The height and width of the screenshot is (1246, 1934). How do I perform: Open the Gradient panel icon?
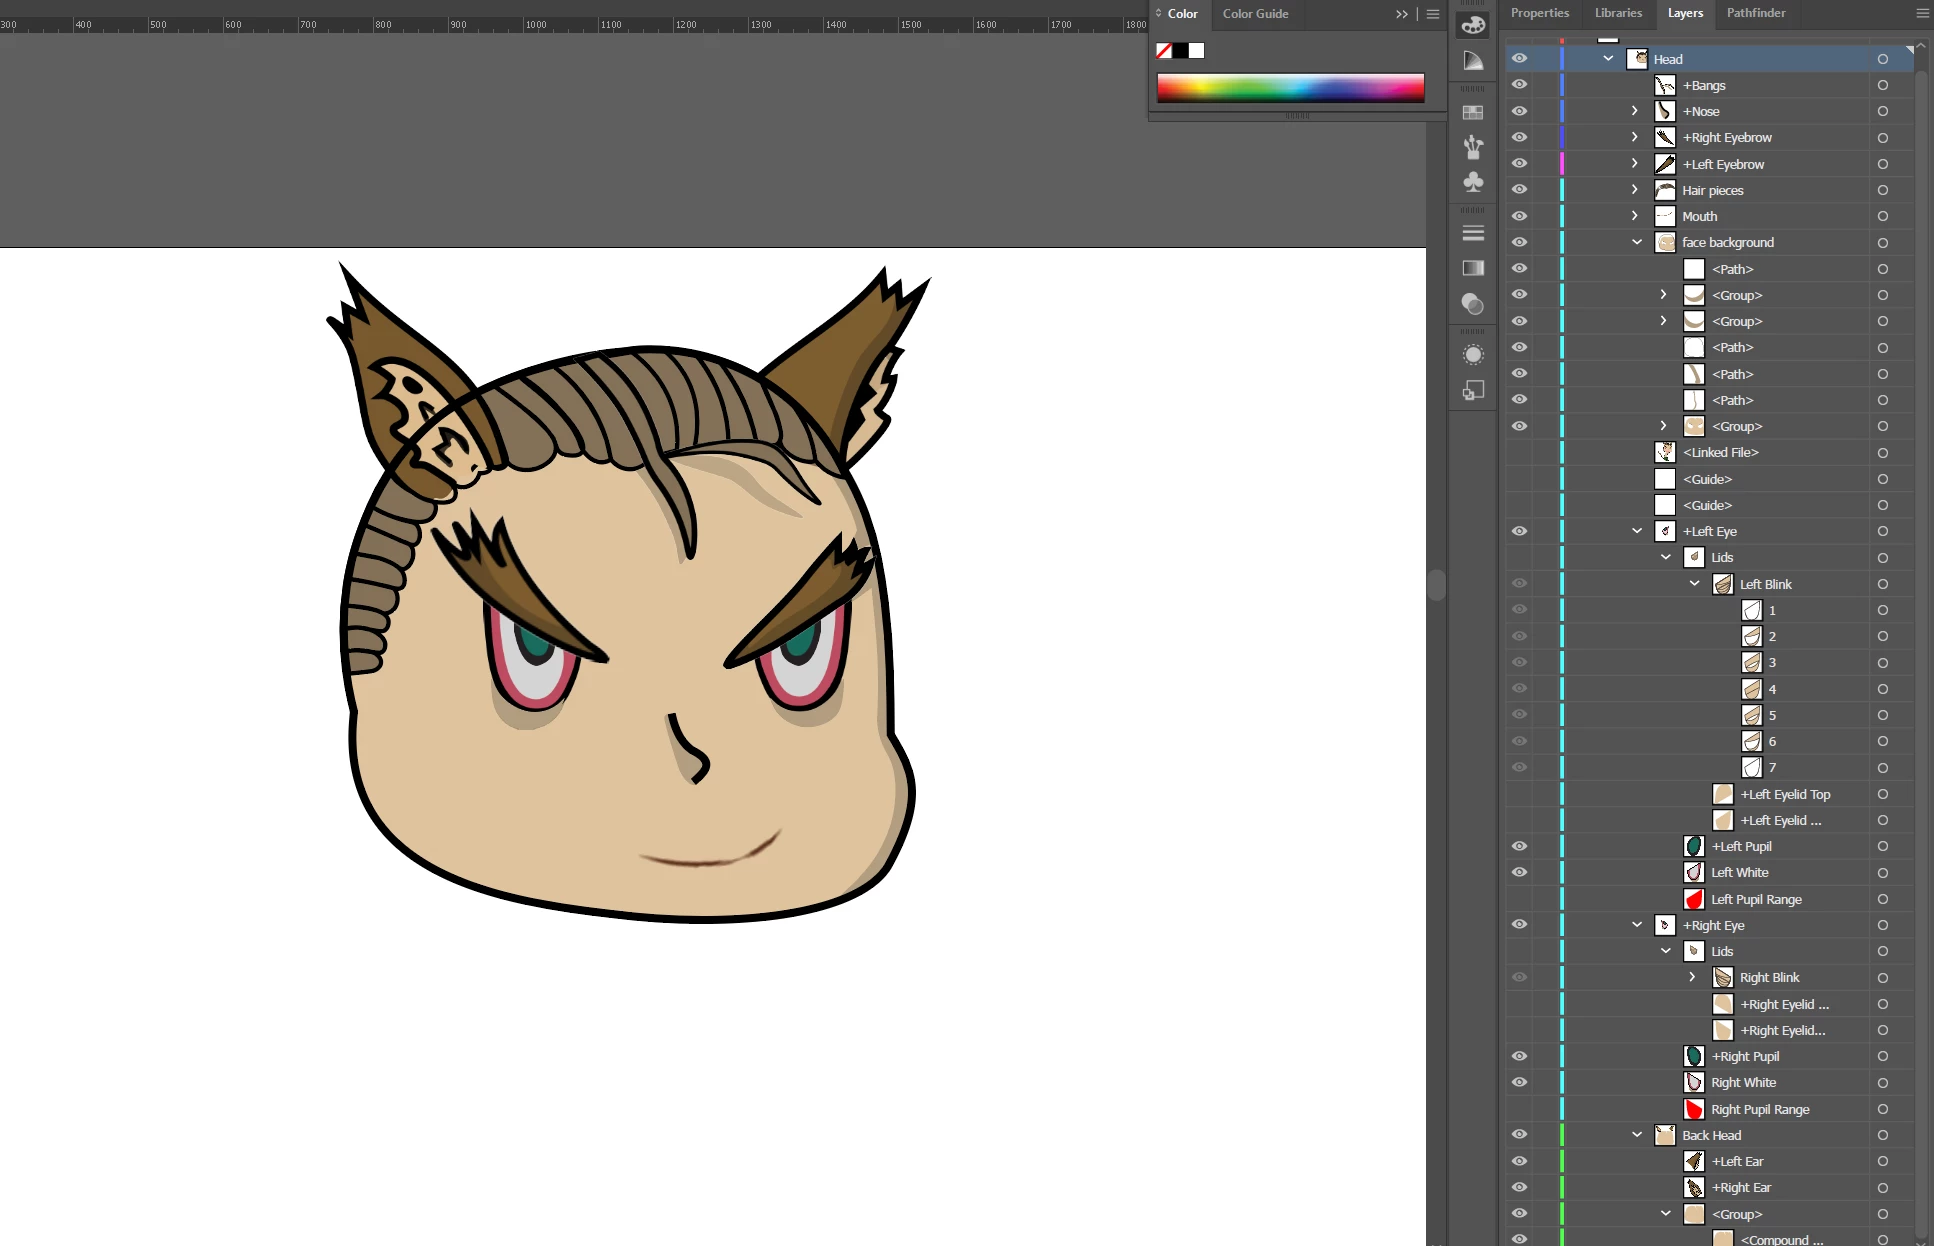pos(1473,268)
